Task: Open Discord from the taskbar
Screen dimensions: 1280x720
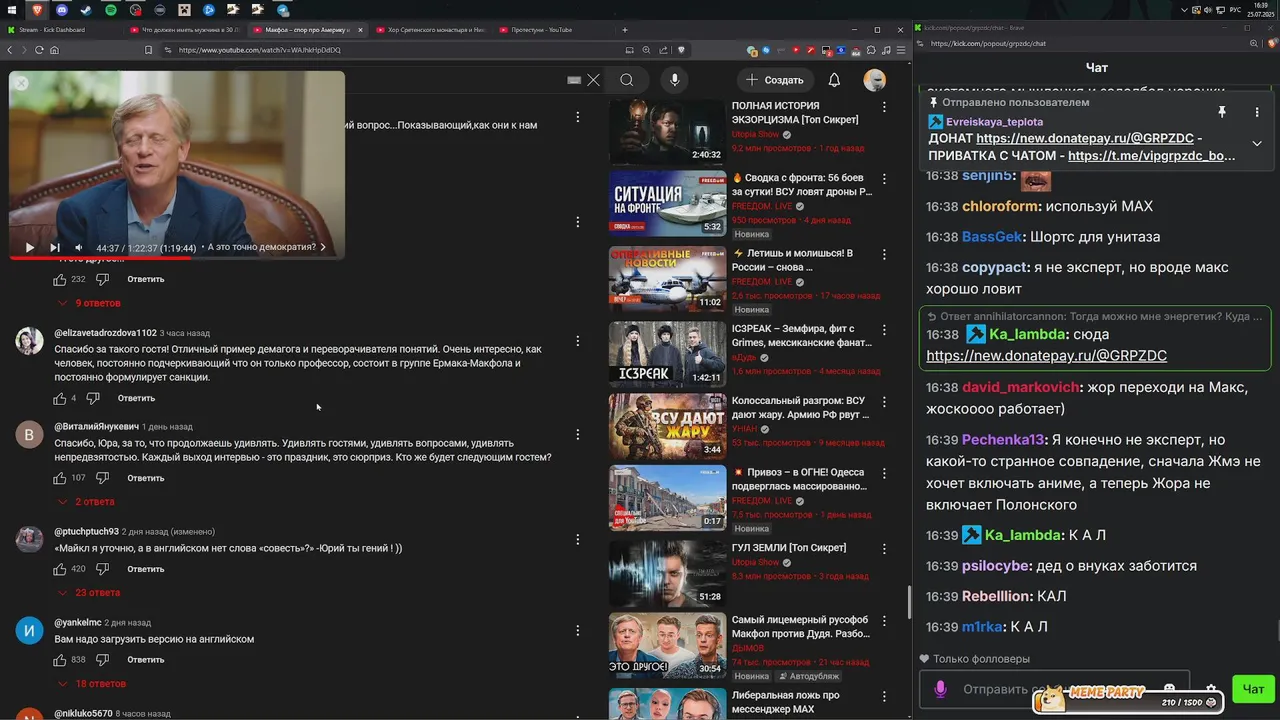Action: click(62, 10)
